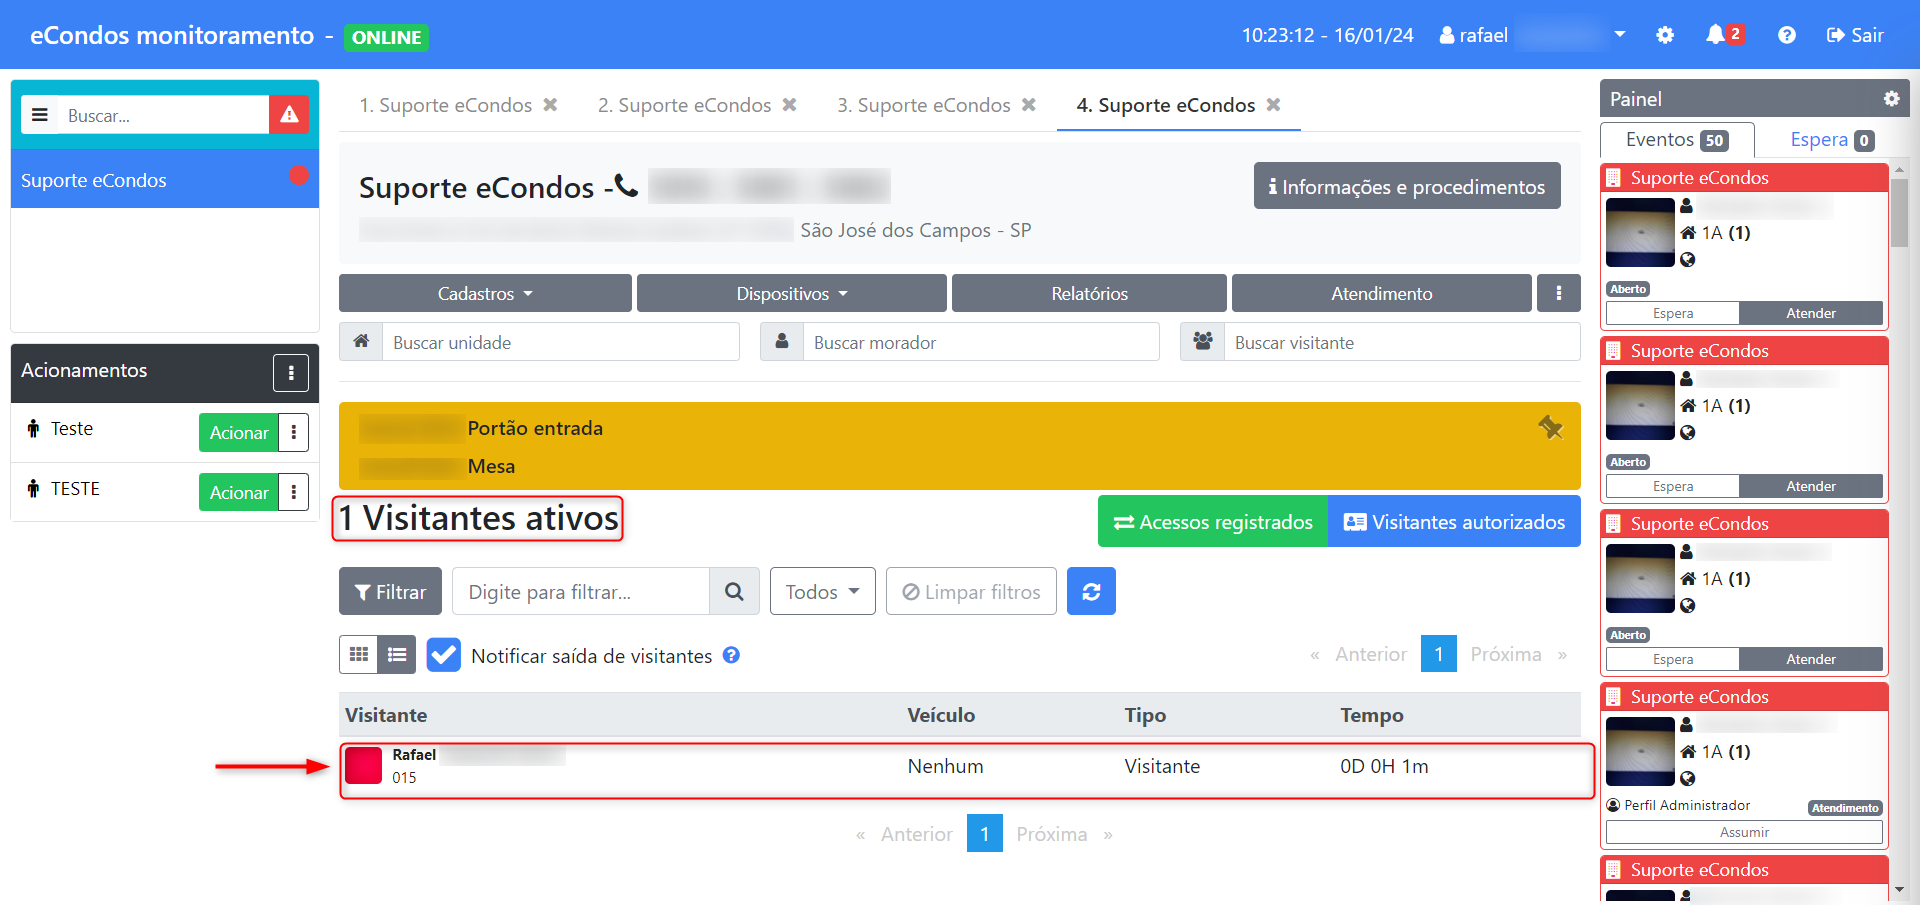Open settings gear in top bar
The height and width of the screenshot is (905, 1920).
click(x=1665, y=35)
